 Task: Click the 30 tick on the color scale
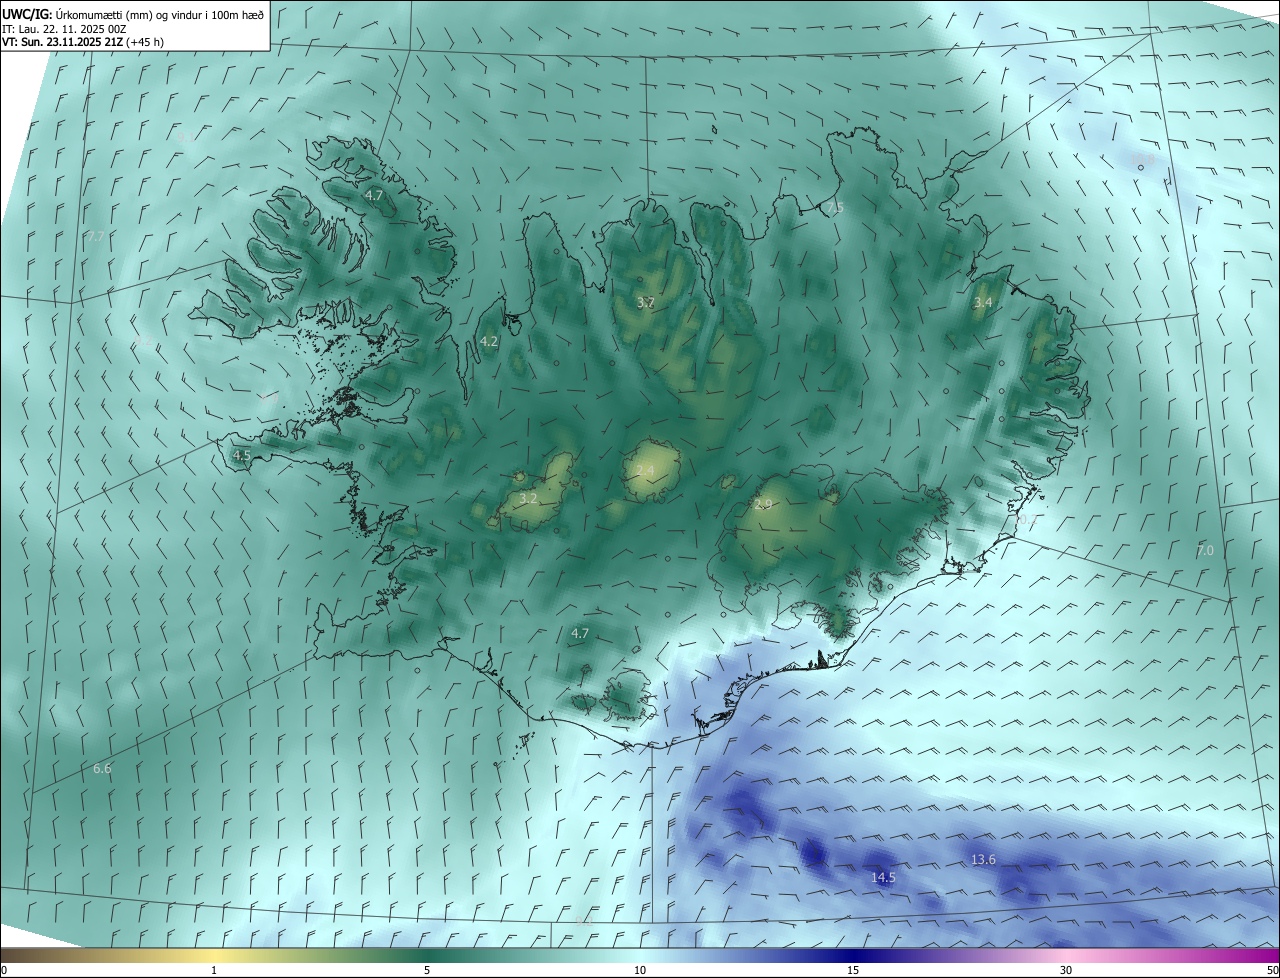pyautogui.click(x=1066, y=971)
